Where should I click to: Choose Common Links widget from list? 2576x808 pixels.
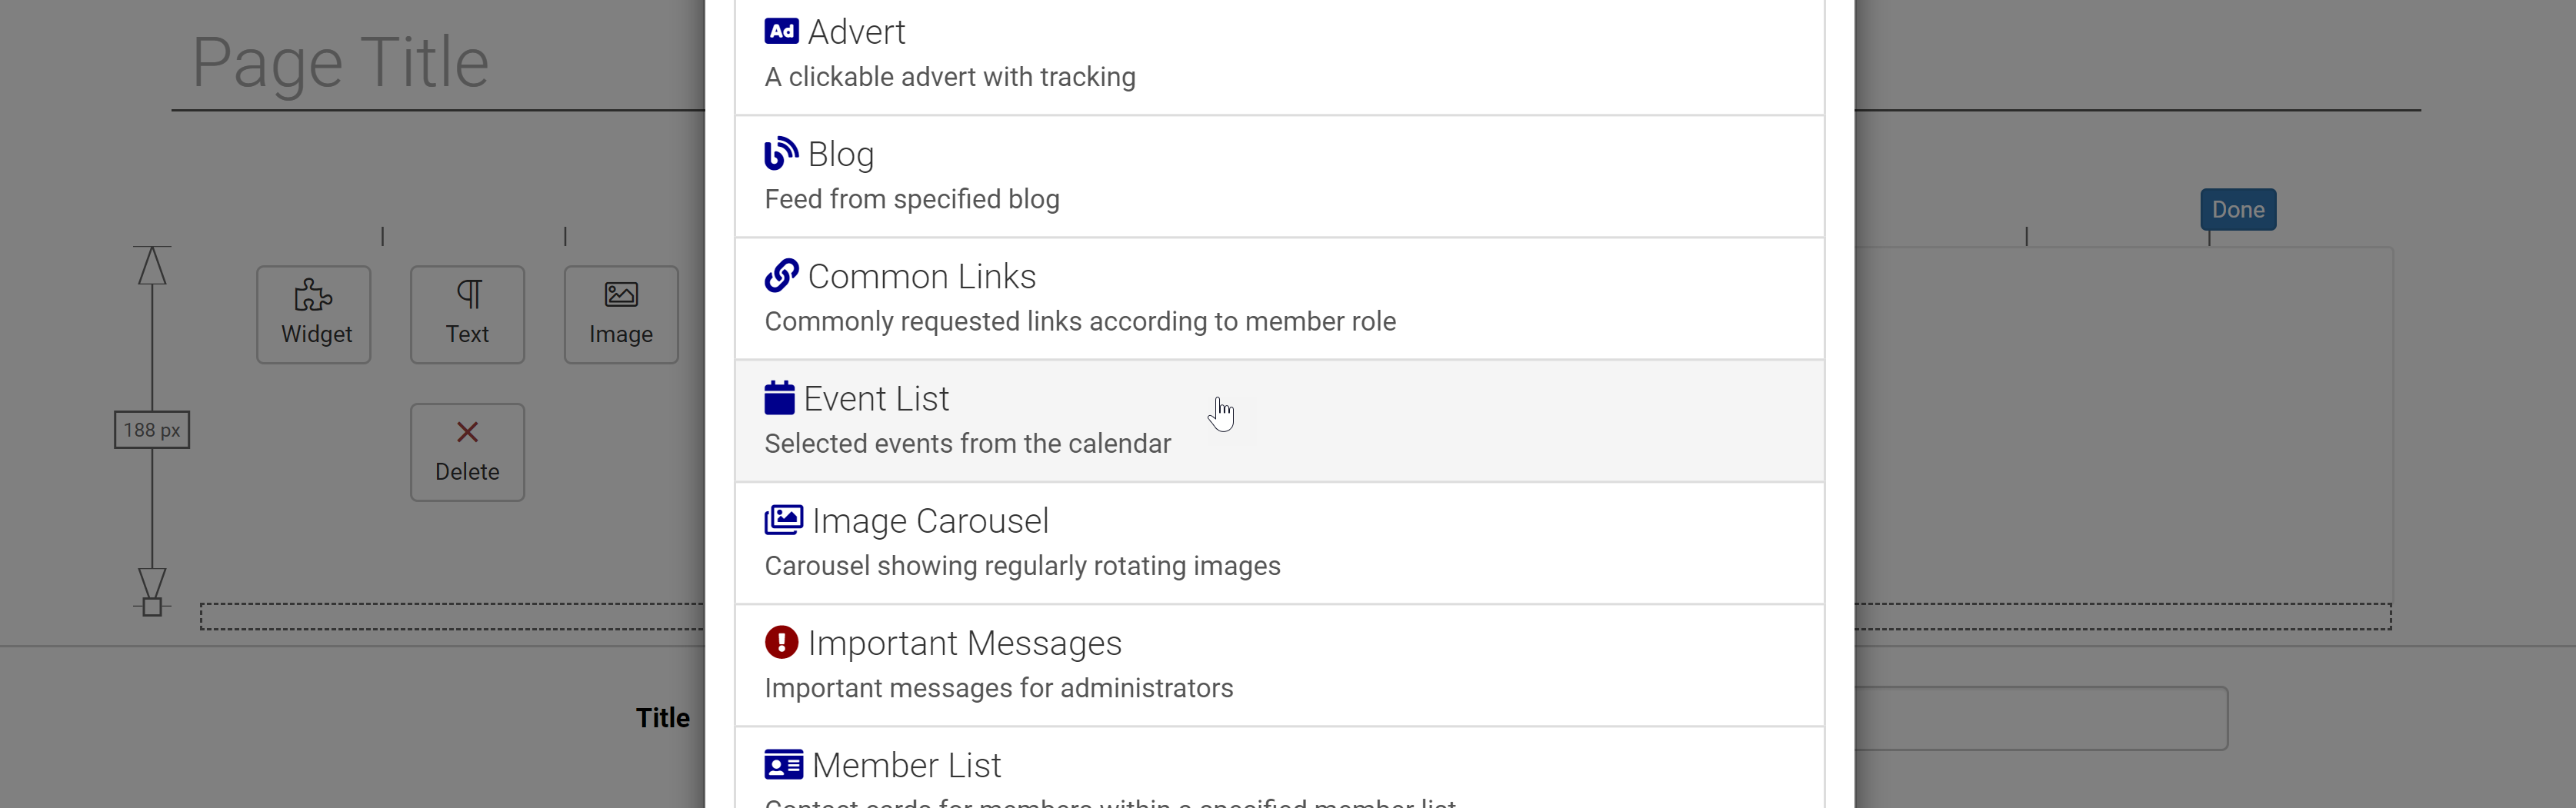[1279, 298]
